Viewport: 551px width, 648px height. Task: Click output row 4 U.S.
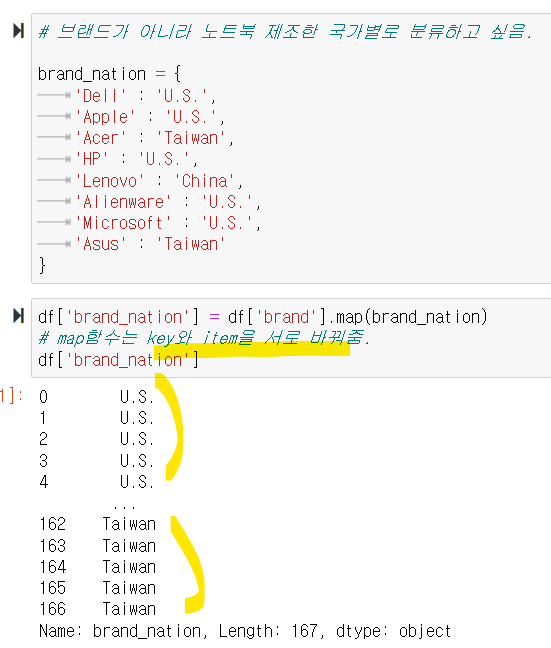click(x=97, y=482)
